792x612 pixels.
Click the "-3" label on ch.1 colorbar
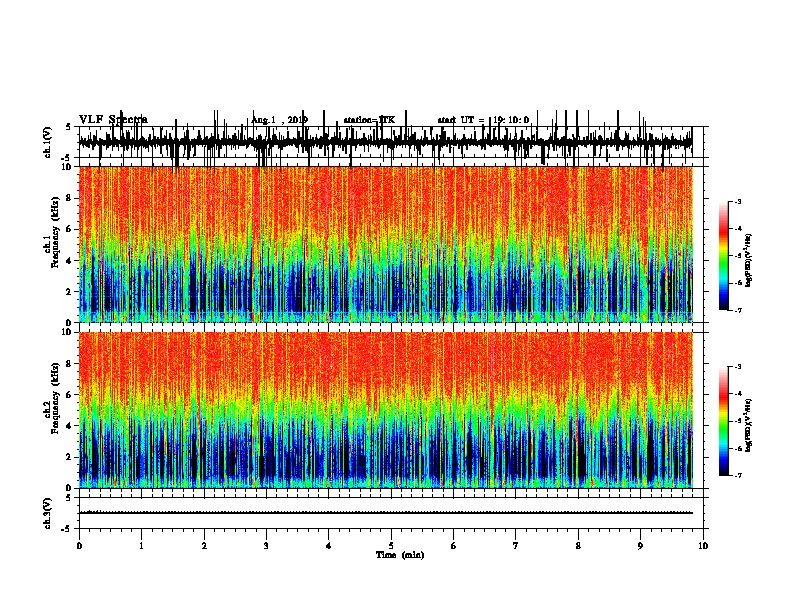737,201
